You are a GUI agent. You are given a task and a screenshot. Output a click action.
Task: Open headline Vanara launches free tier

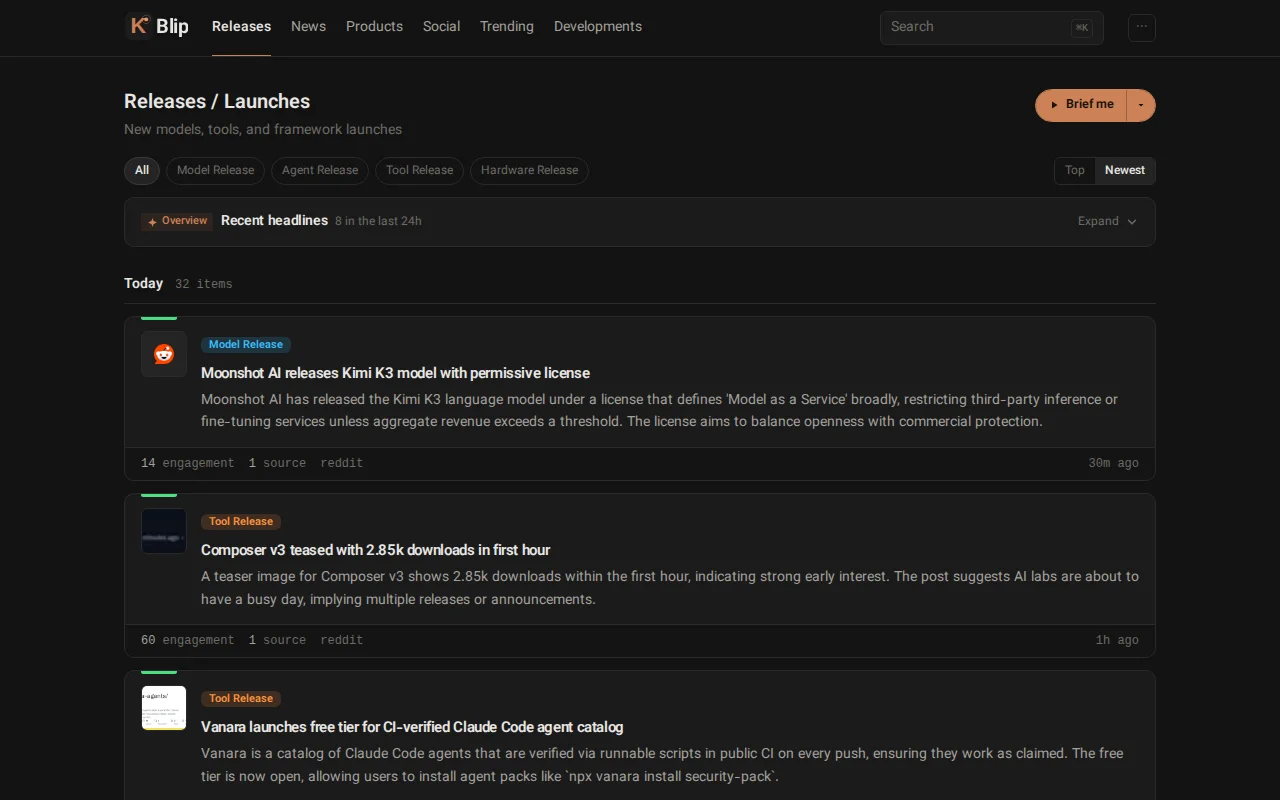point(412,727)
